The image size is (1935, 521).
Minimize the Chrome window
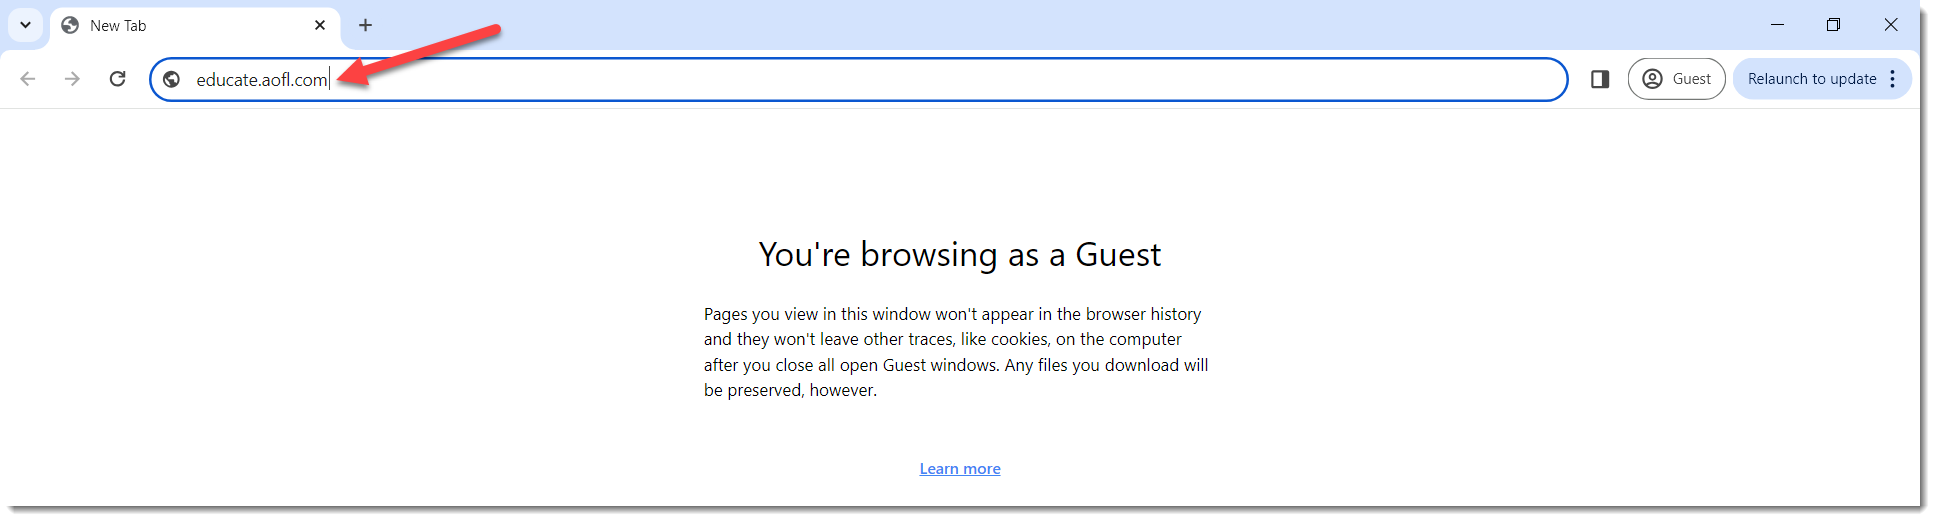click(1777, 25)
